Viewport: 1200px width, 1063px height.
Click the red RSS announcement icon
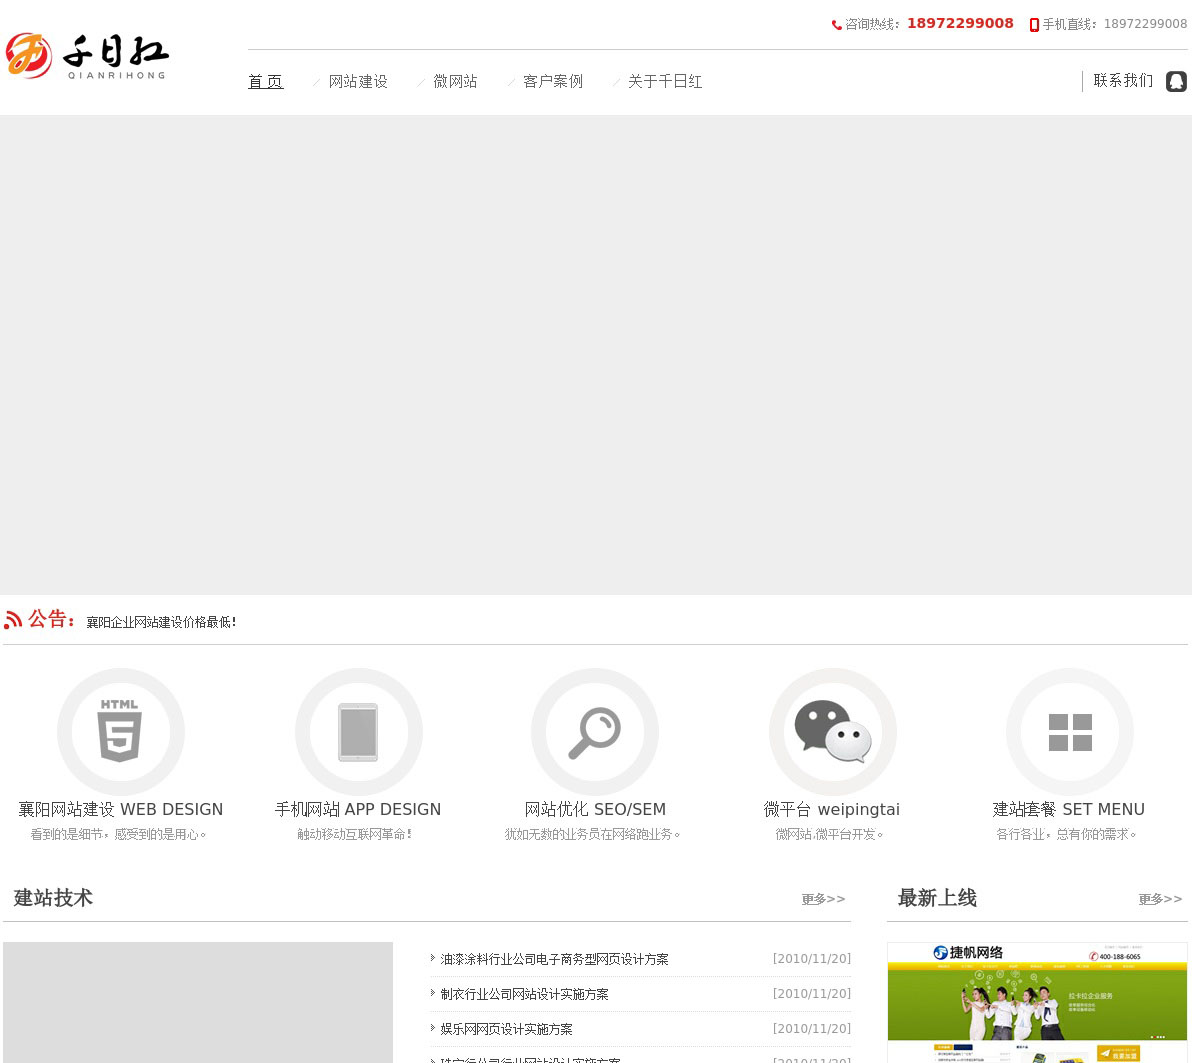click(13, 620)
